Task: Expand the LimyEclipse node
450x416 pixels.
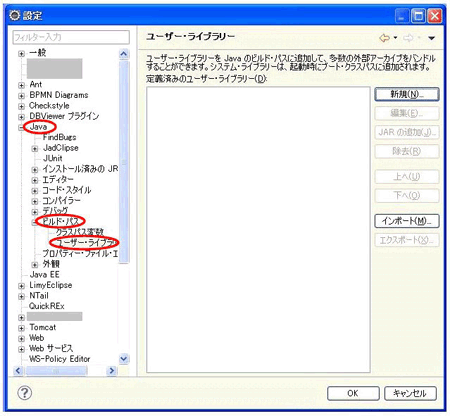Action: coord(21,286)
